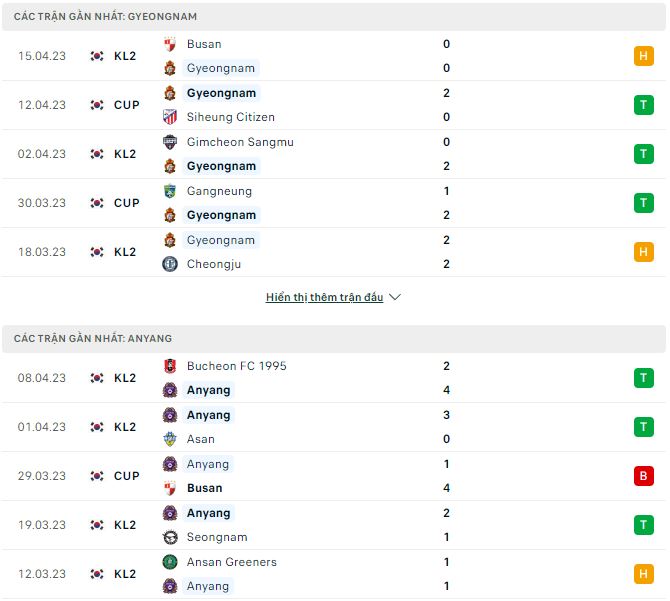
Task: Click the Asan club crest icon
Action: tap(170, 439)
